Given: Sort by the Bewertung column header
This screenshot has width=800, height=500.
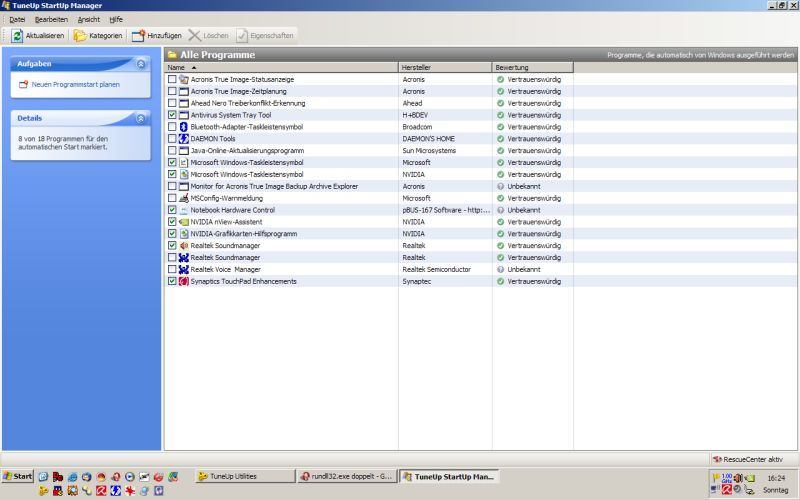Looking at the screenshot, I should 533,67.
